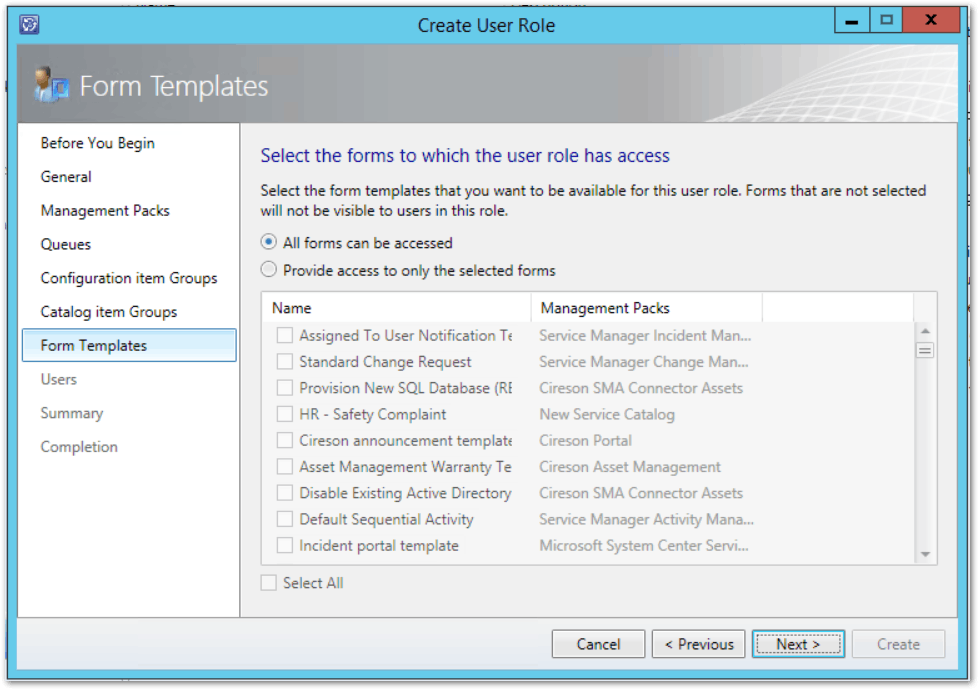
Task: Choose 'Provide access to only the selected forms'
Action: [x=268, y=270]
